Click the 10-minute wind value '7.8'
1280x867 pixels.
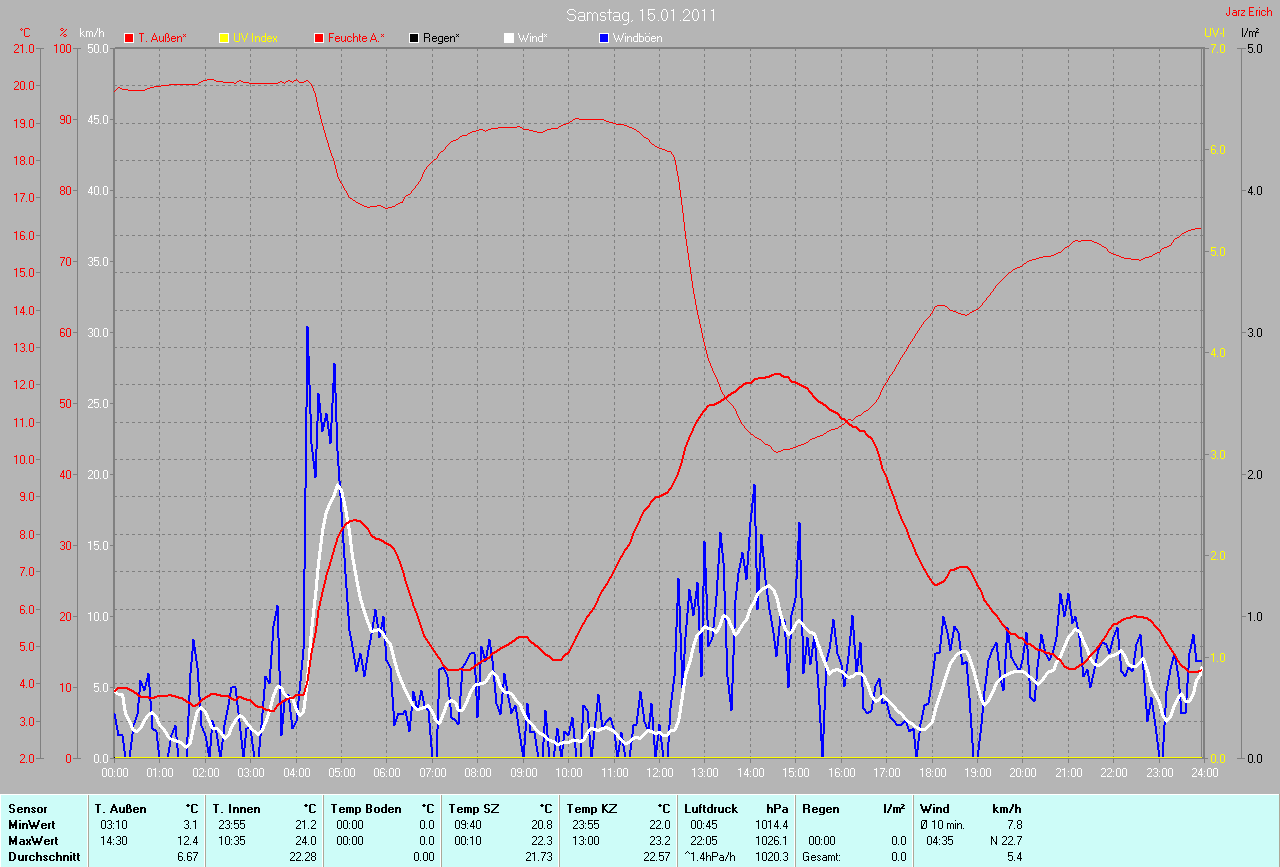pos(1013,824)
